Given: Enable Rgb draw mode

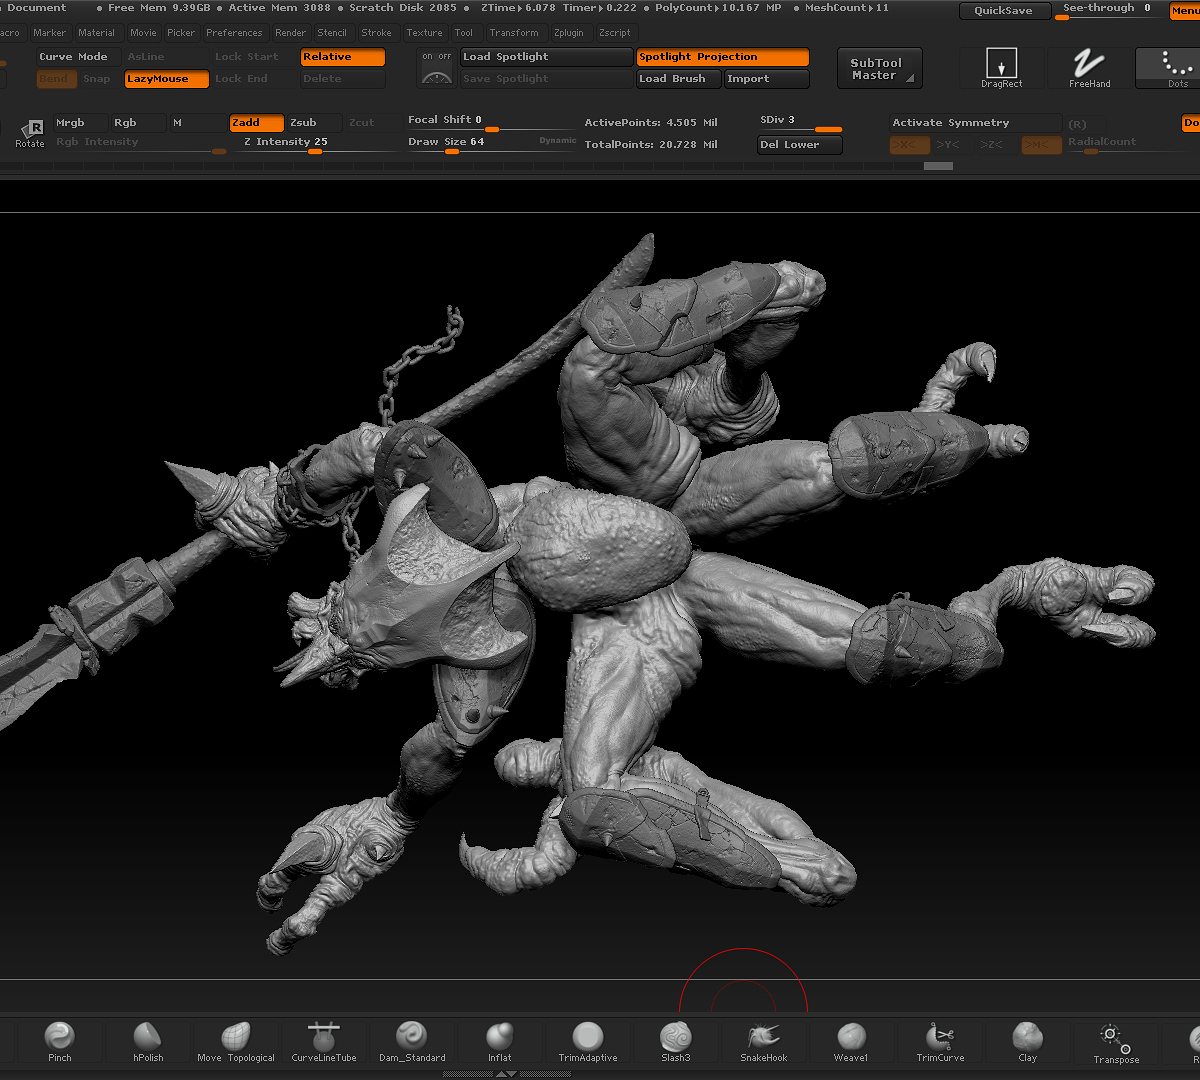Looking at the screenshot, I should [138, 123].
